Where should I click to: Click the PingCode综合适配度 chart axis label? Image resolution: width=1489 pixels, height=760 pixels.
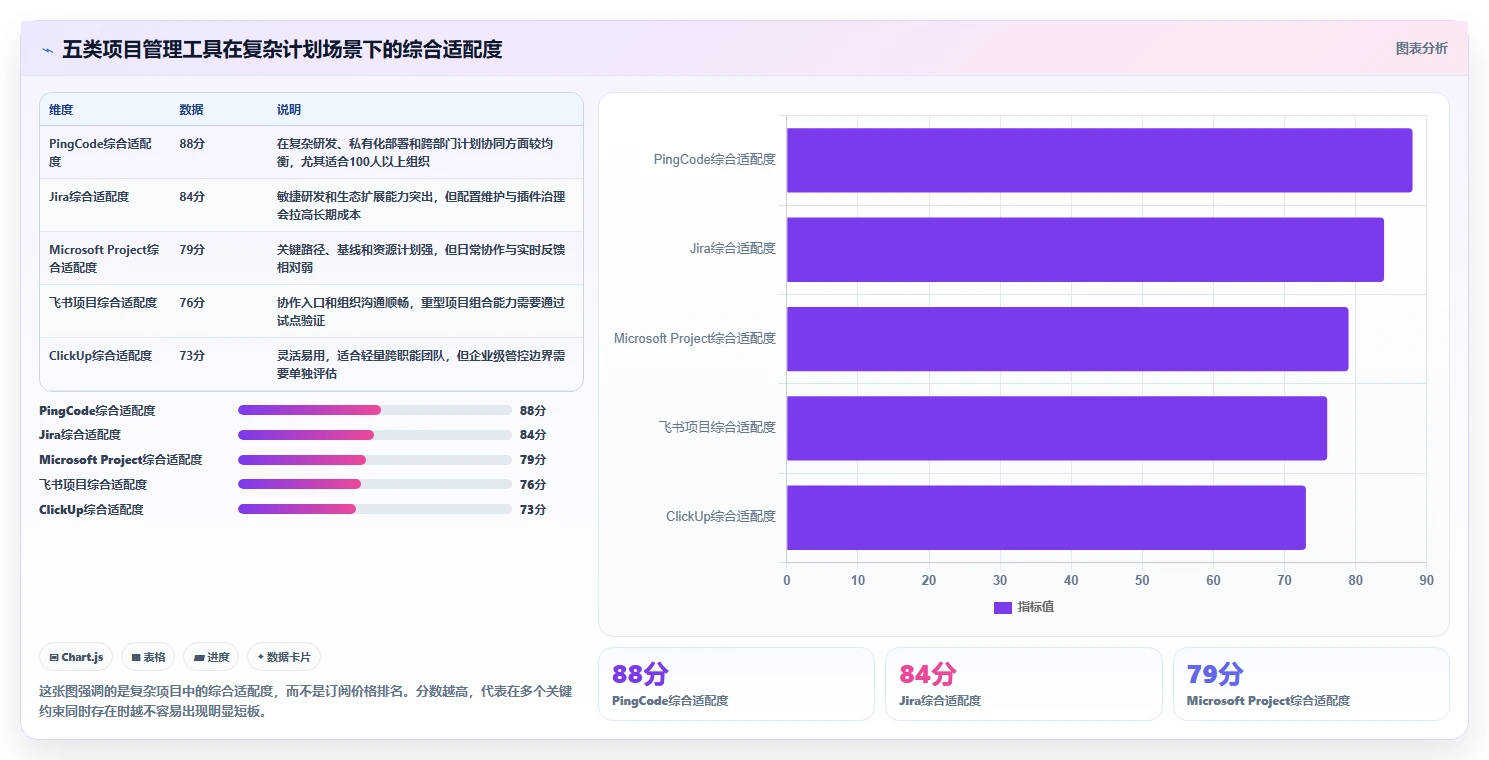click(x=715, y=160)
